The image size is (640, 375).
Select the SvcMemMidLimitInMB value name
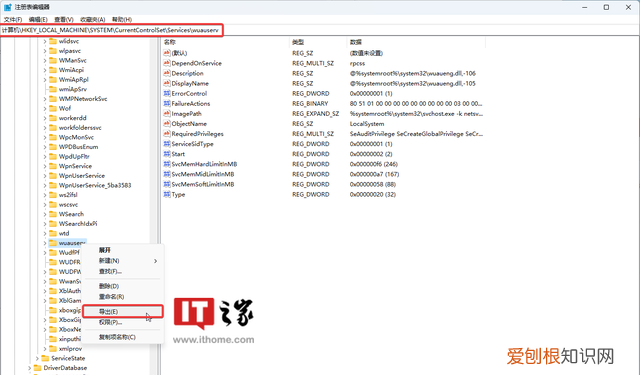pyautogui.click(x=203, y=174)
